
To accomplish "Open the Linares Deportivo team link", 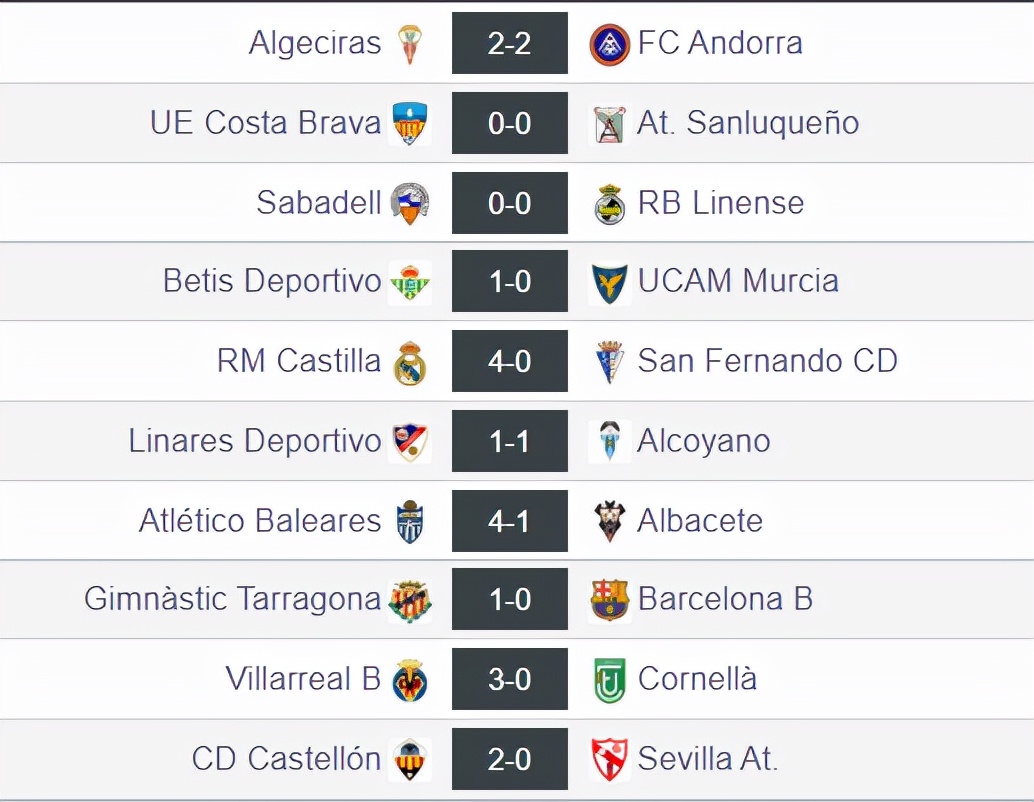I will click(x=255, y=441).
